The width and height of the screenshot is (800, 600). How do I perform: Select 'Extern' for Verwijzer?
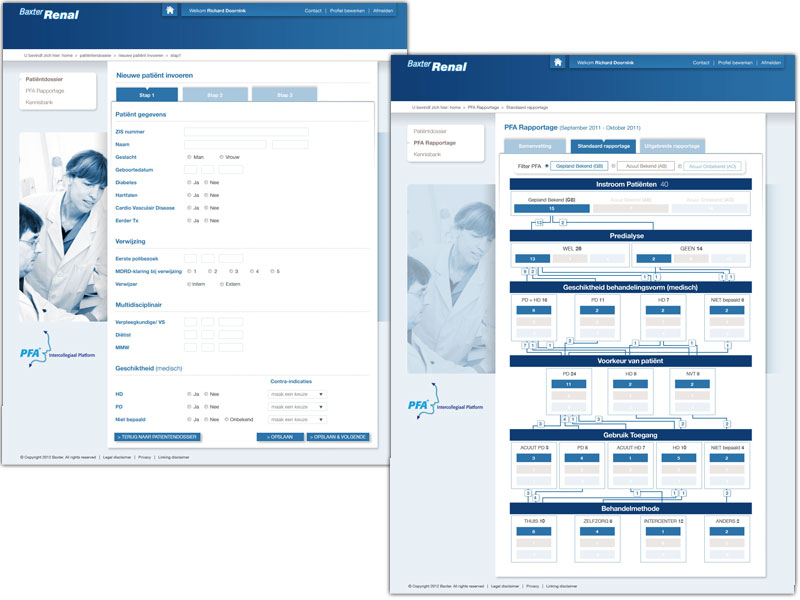pyautogui.click(x=222, y=284)
